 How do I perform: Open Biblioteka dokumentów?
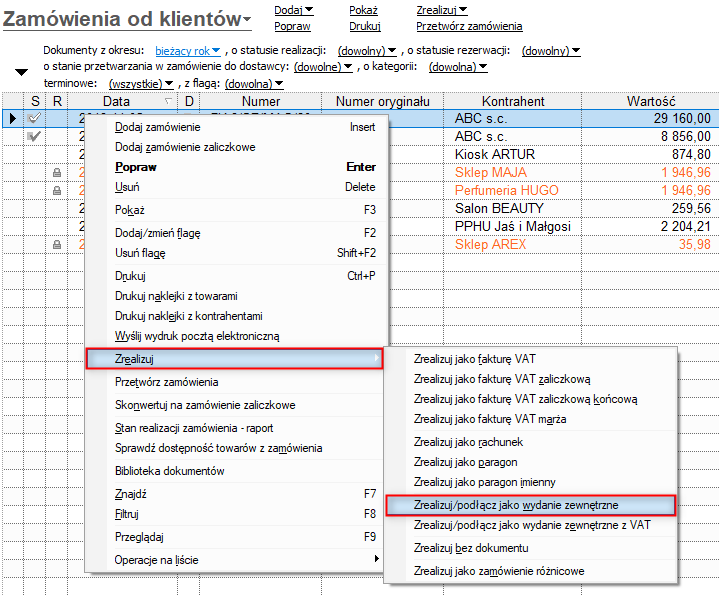[235, 471]
